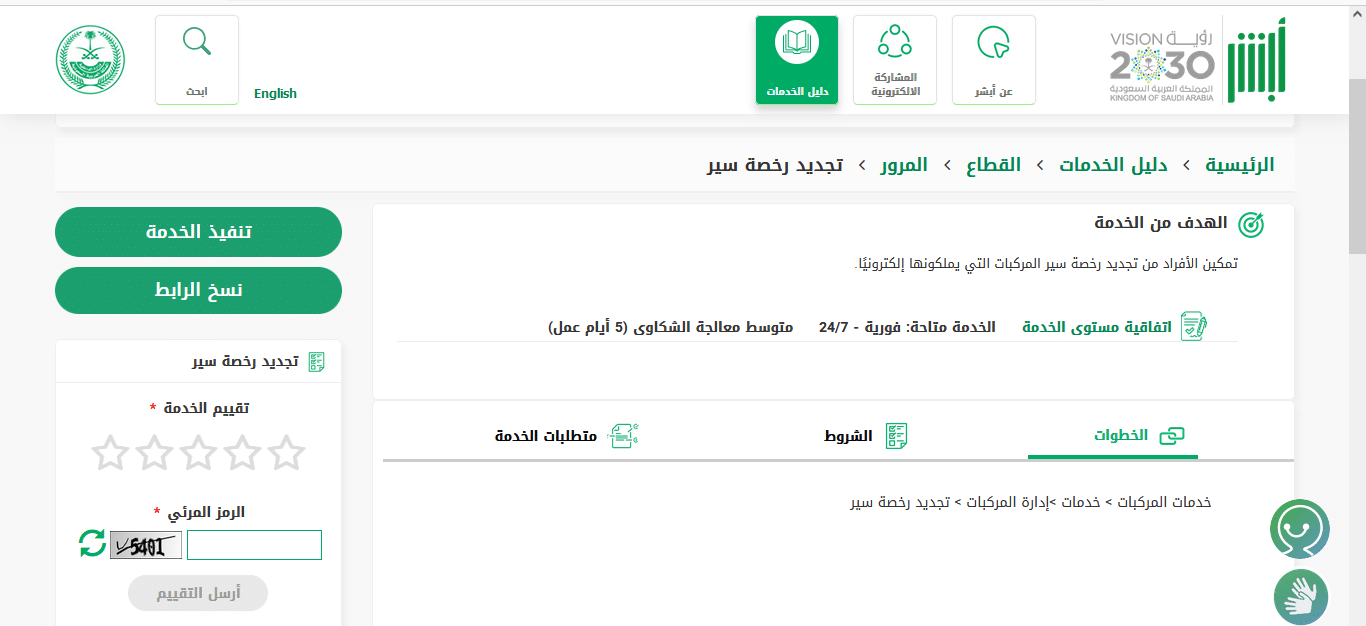Open المشاركة الالكترونية e-participation icon
Image resolution: width=1366 pixels, height=626 pixels.
pos(895,60)
